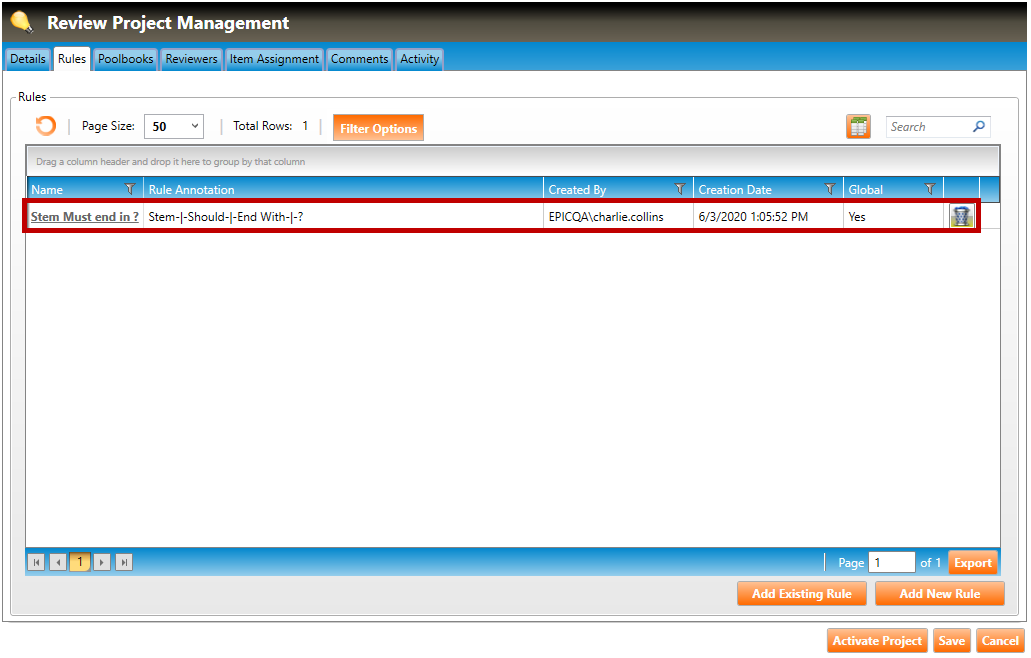Open the Filter Options panel
This screenshot has height=658, width=1031.
378,128
